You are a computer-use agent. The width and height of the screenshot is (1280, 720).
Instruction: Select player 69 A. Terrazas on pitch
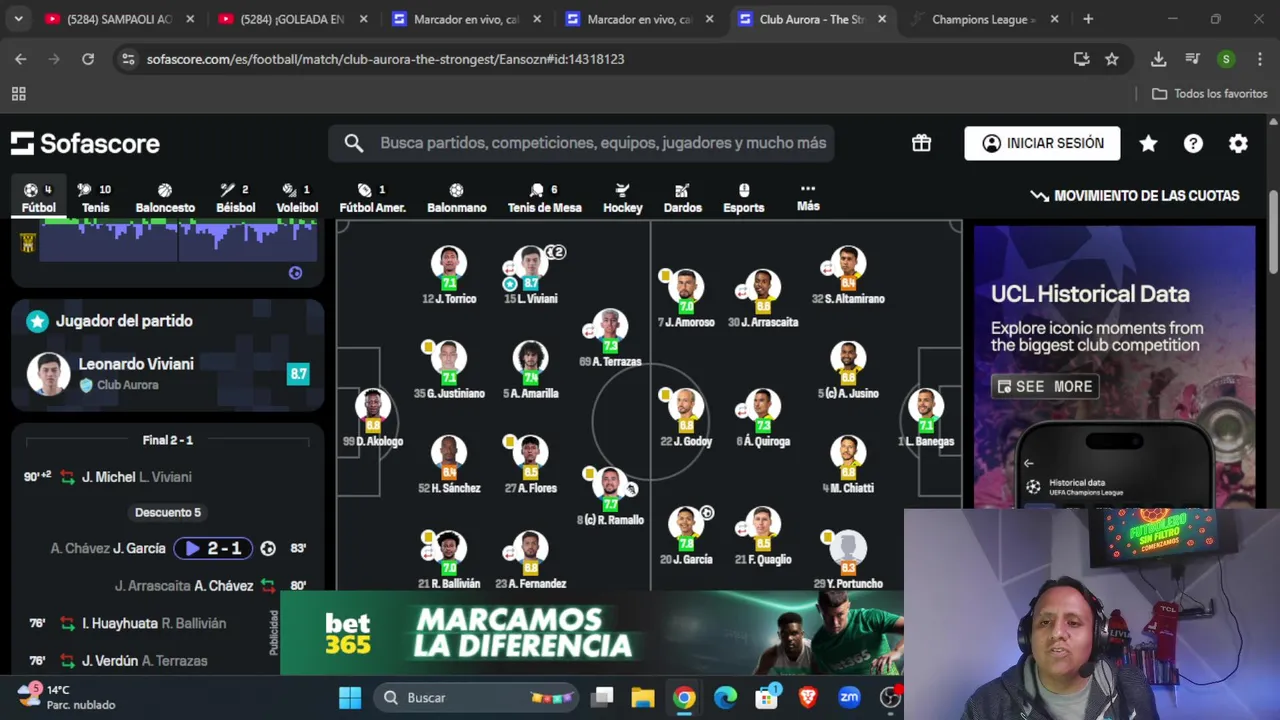click(x=610, y=338)
